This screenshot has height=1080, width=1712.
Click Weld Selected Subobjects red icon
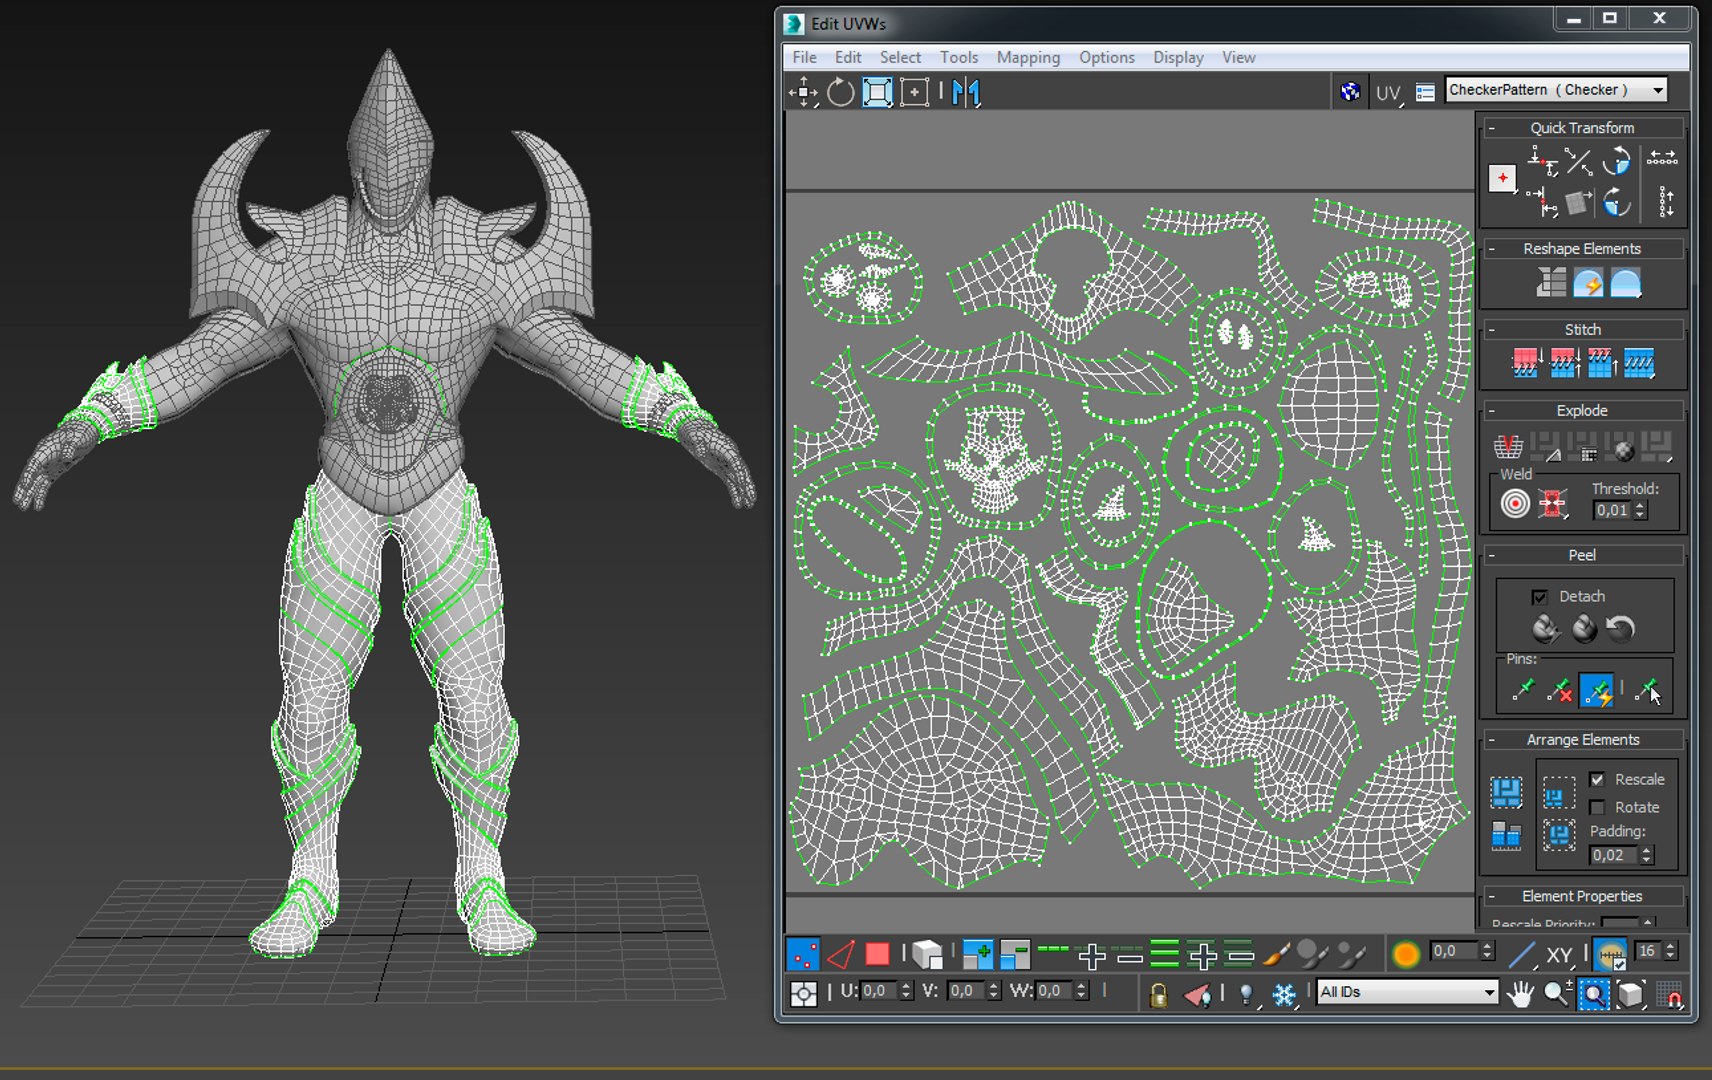[1552, 503]
